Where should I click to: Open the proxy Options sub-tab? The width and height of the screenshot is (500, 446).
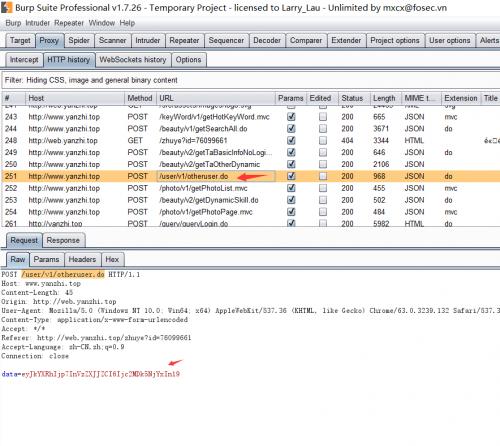[x=188, y=60]
